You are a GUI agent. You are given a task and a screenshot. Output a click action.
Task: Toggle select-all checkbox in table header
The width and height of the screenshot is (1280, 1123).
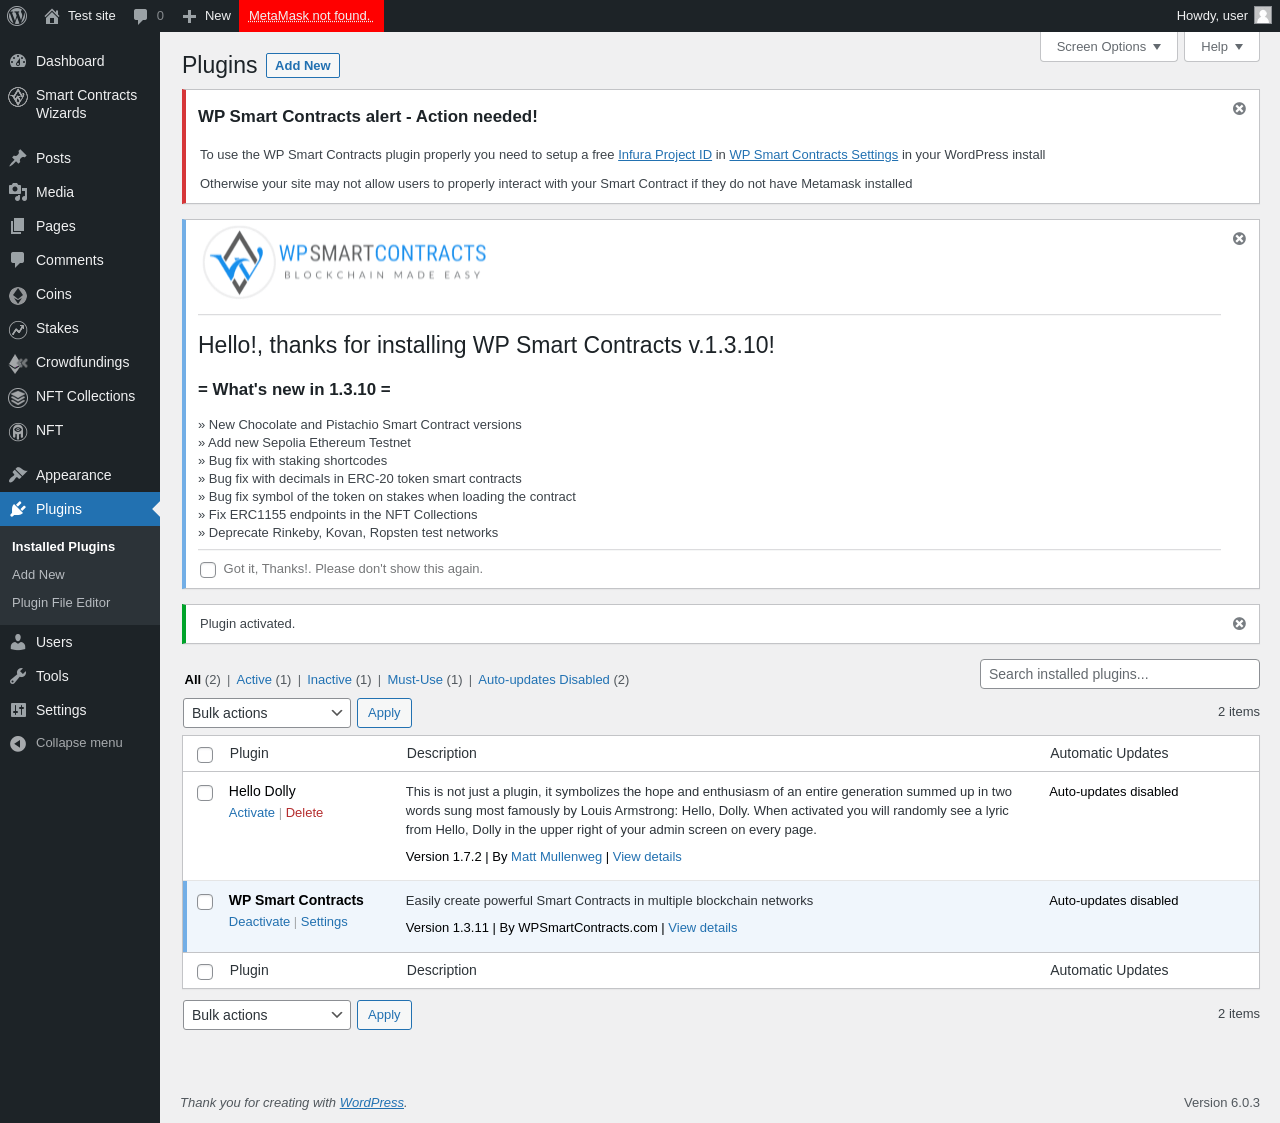point(205,755)
